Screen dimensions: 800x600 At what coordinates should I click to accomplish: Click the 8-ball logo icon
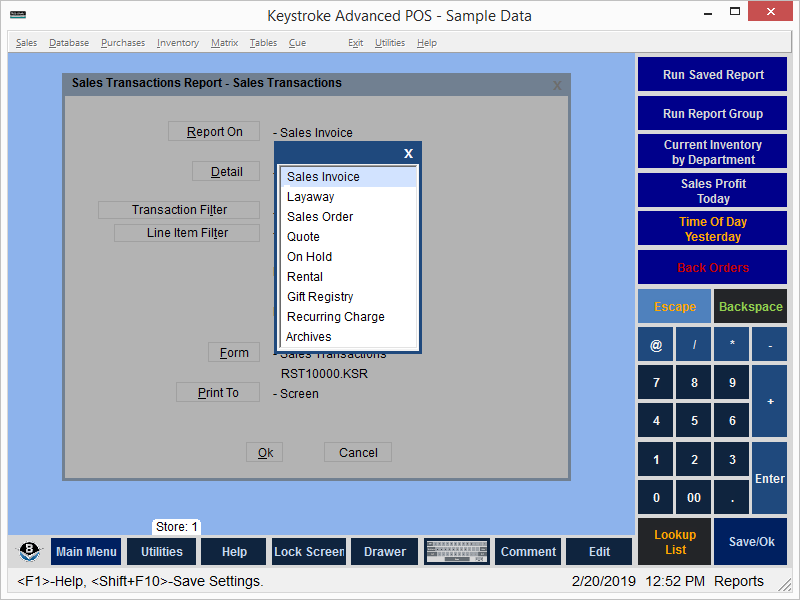[x=30, y=552]
